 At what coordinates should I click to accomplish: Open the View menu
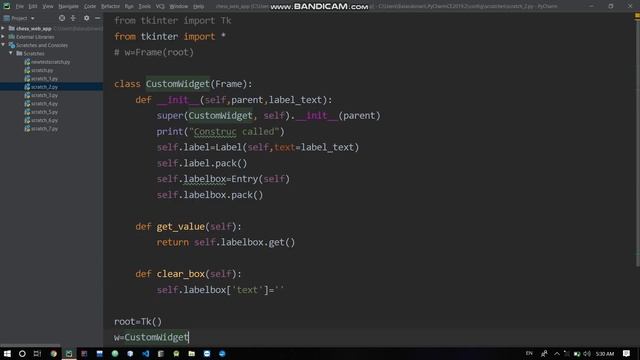click(48, 7)
